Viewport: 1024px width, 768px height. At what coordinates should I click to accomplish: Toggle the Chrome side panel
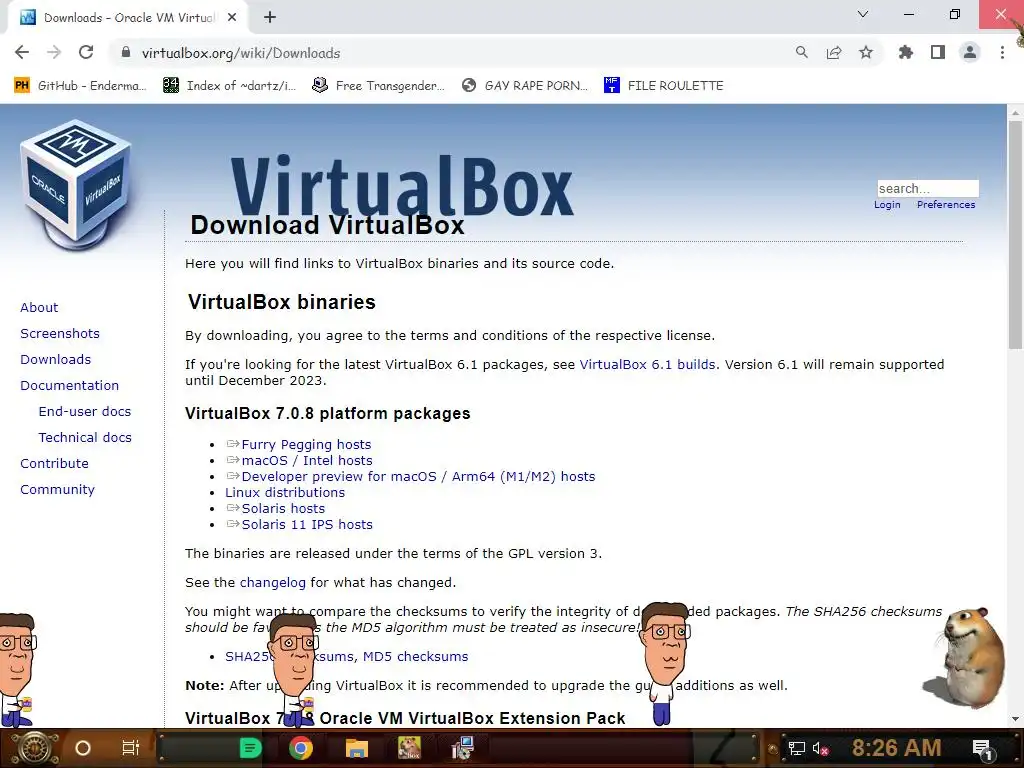click(937, 52)
